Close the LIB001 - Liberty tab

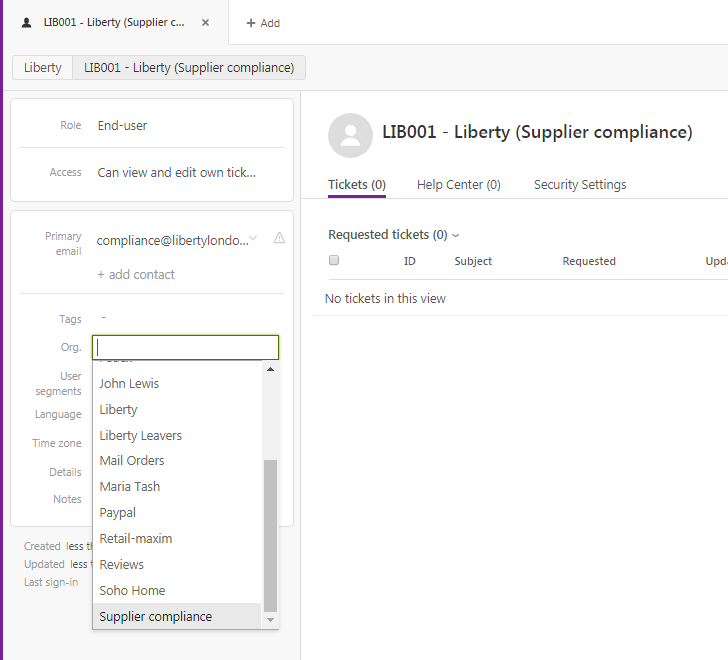coord(205,22)
